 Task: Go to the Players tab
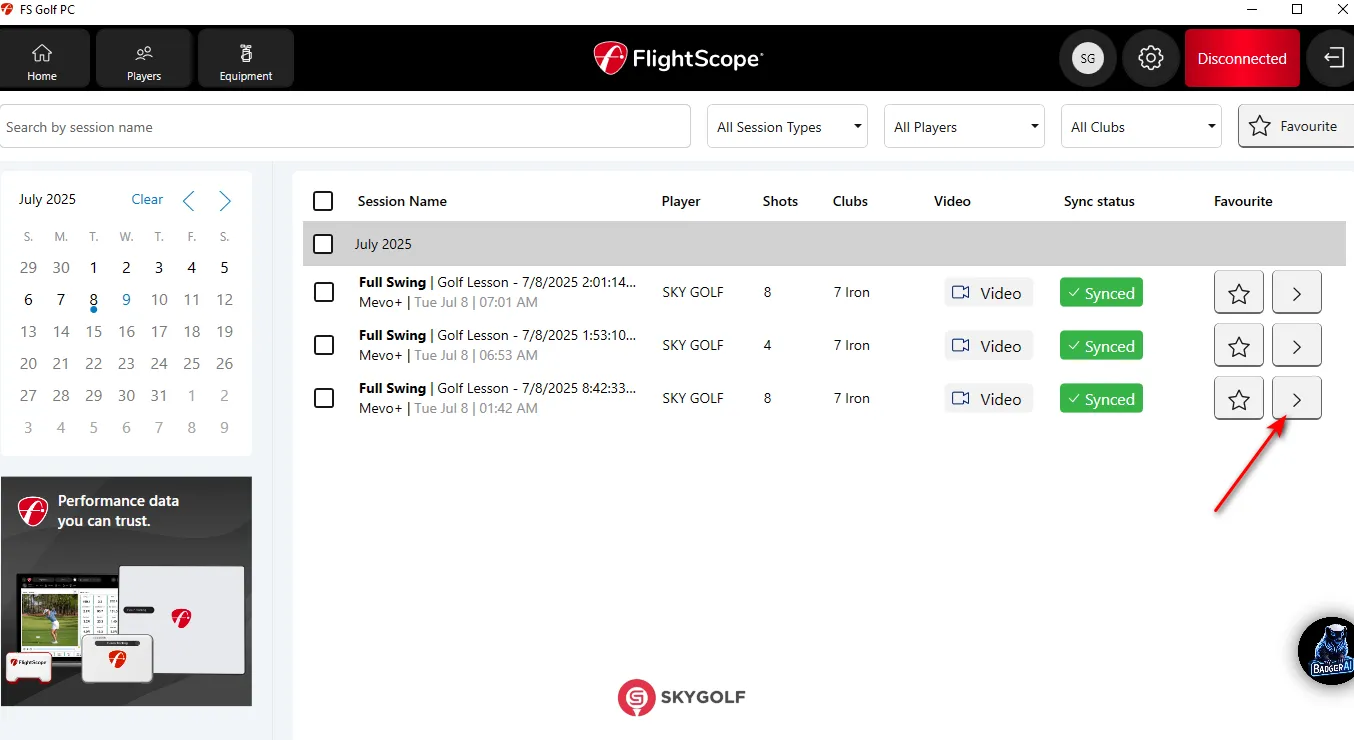pos(144,59)
